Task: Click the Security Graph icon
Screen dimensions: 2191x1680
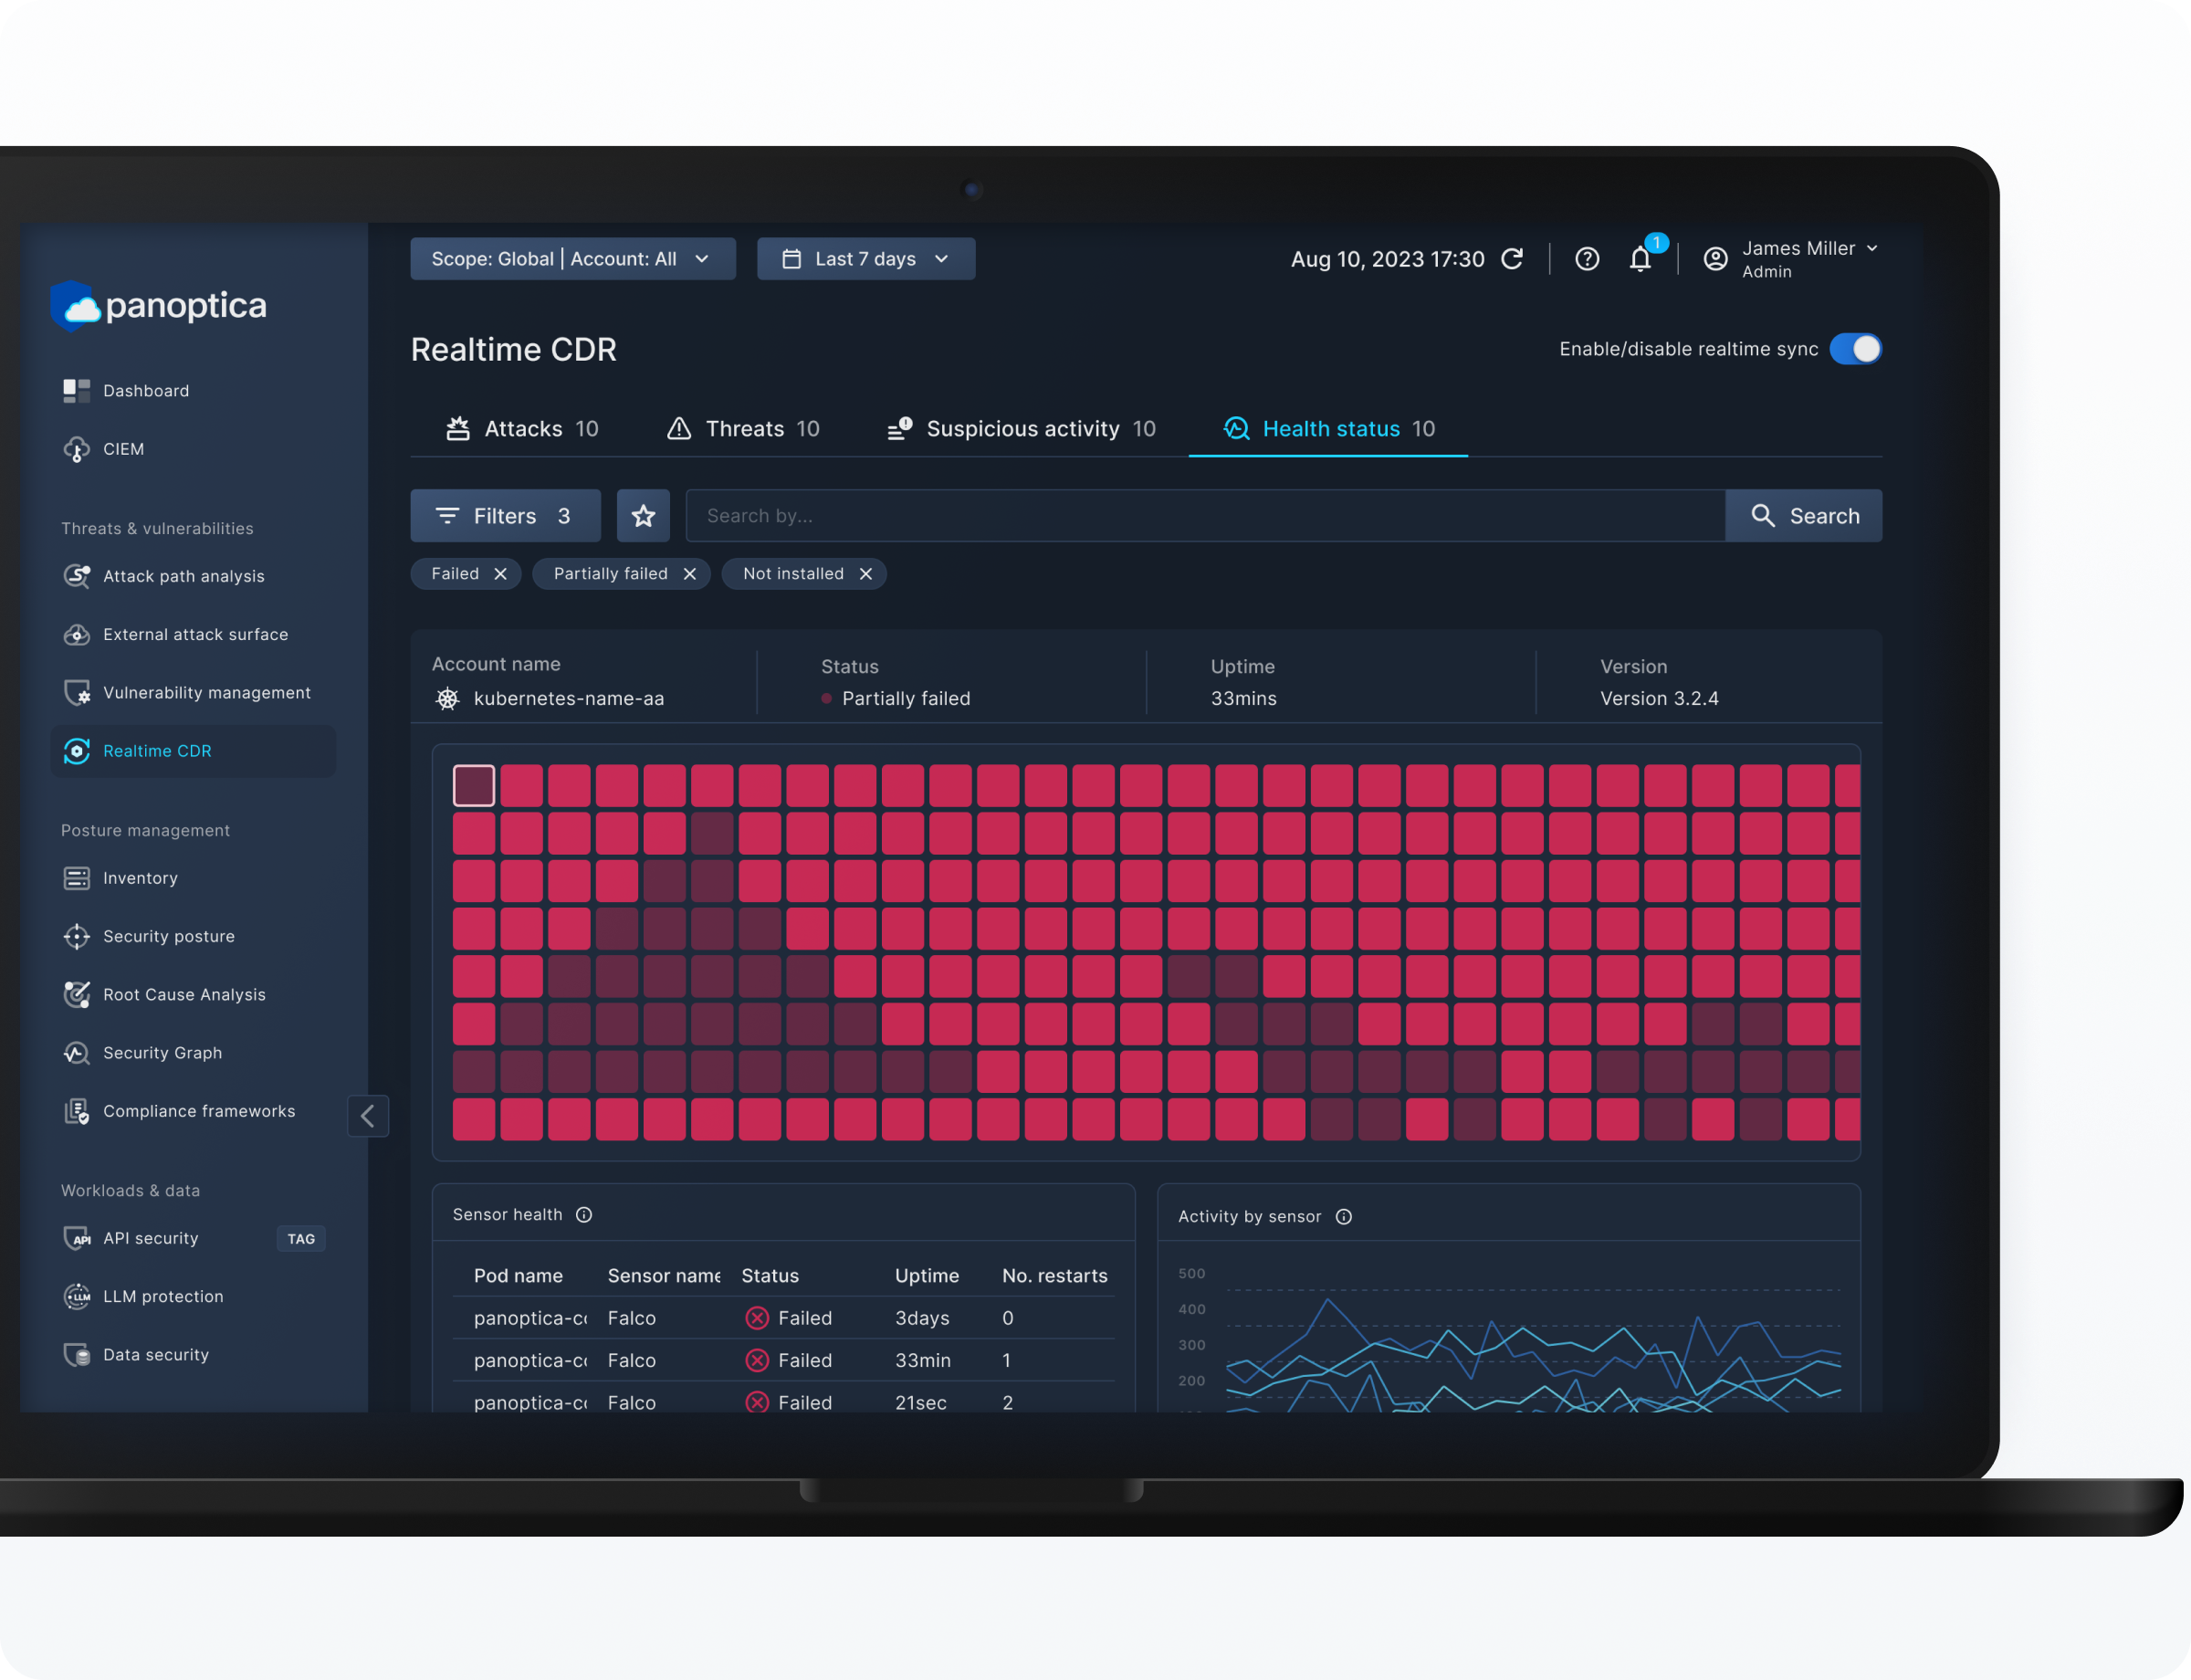Action: [77, 1053]
